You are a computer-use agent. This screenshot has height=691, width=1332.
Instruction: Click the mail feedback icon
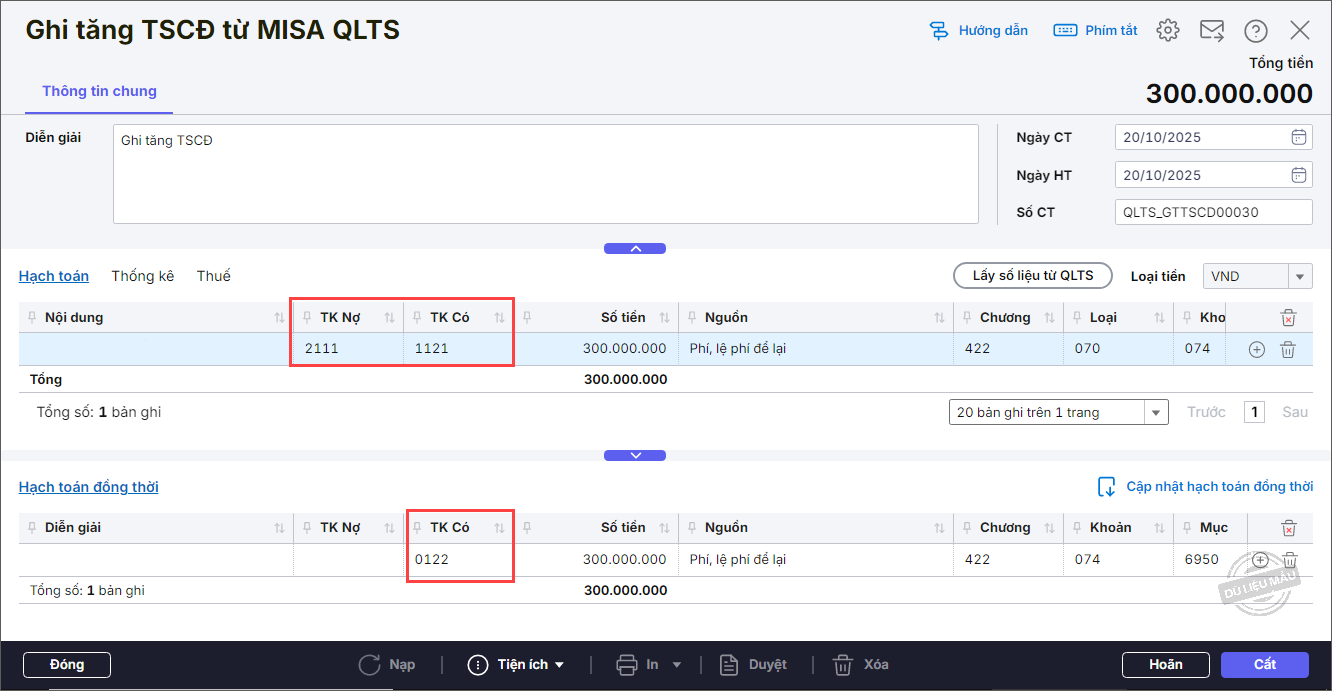[1212, 30]
